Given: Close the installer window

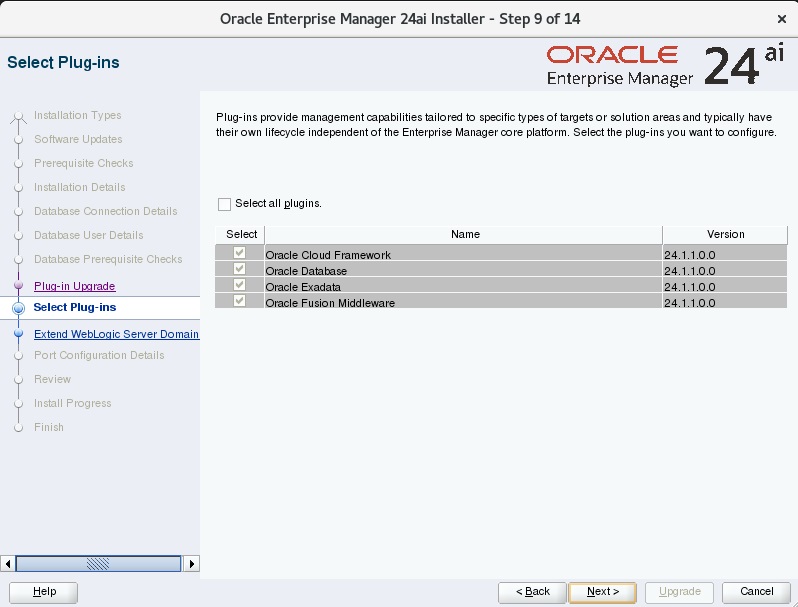Looking at the screenshot, I should point(782,19).
